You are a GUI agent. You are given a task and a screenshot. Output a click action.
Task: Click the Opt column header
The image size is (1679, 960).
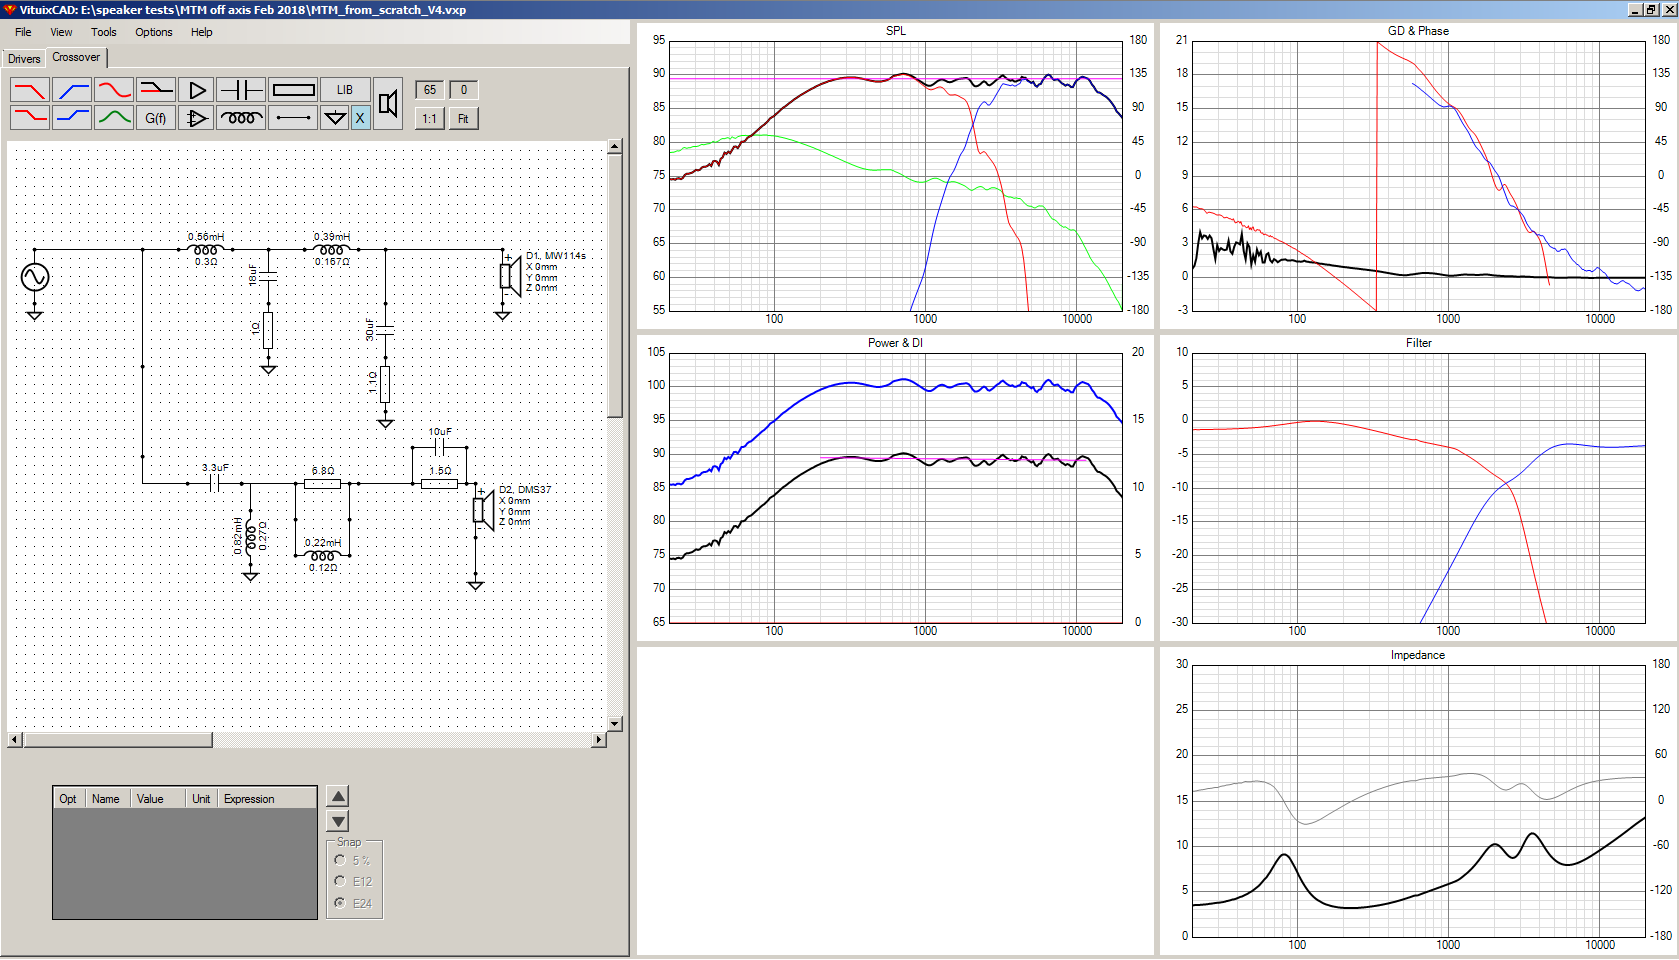[x=68, y=798]
